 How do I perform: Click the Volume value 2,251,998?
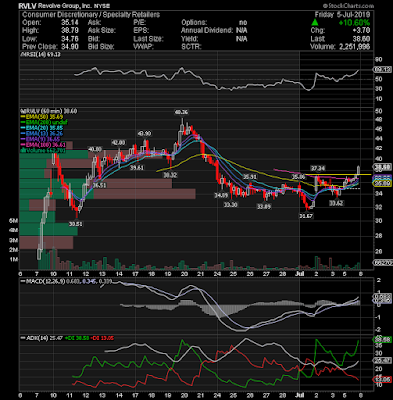pyautogui.click(x=354, y=47)
